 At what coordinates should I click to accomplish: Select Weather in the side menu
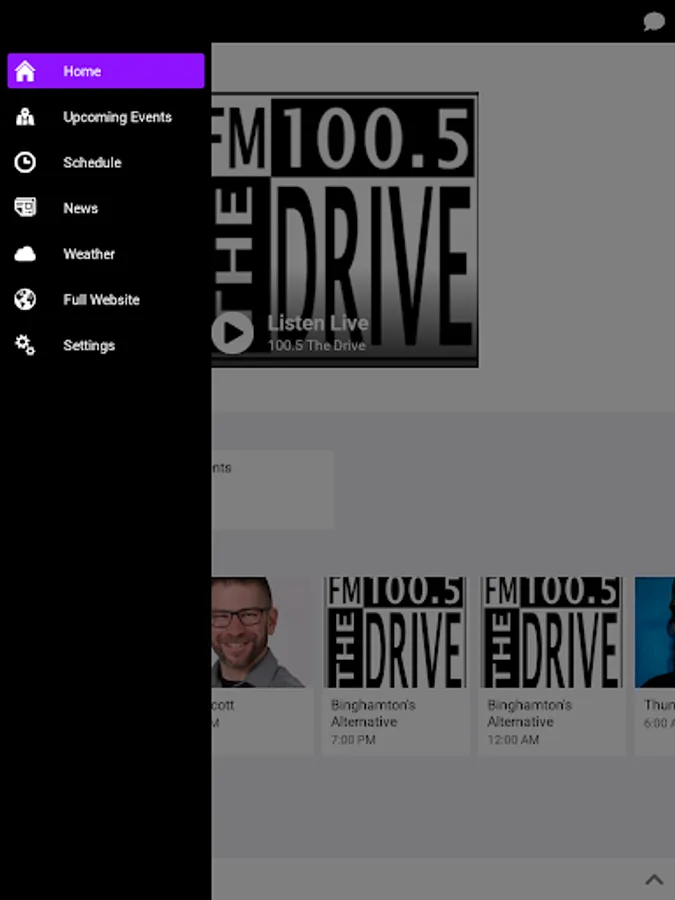[106, 254]
